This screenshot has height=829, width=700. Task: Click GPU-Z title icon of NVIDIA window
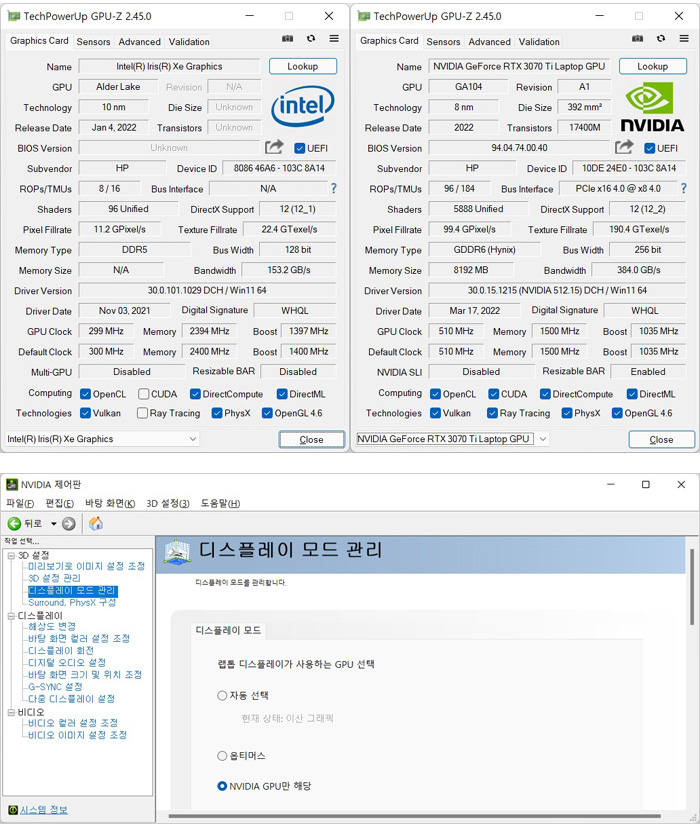click(364, 16)
